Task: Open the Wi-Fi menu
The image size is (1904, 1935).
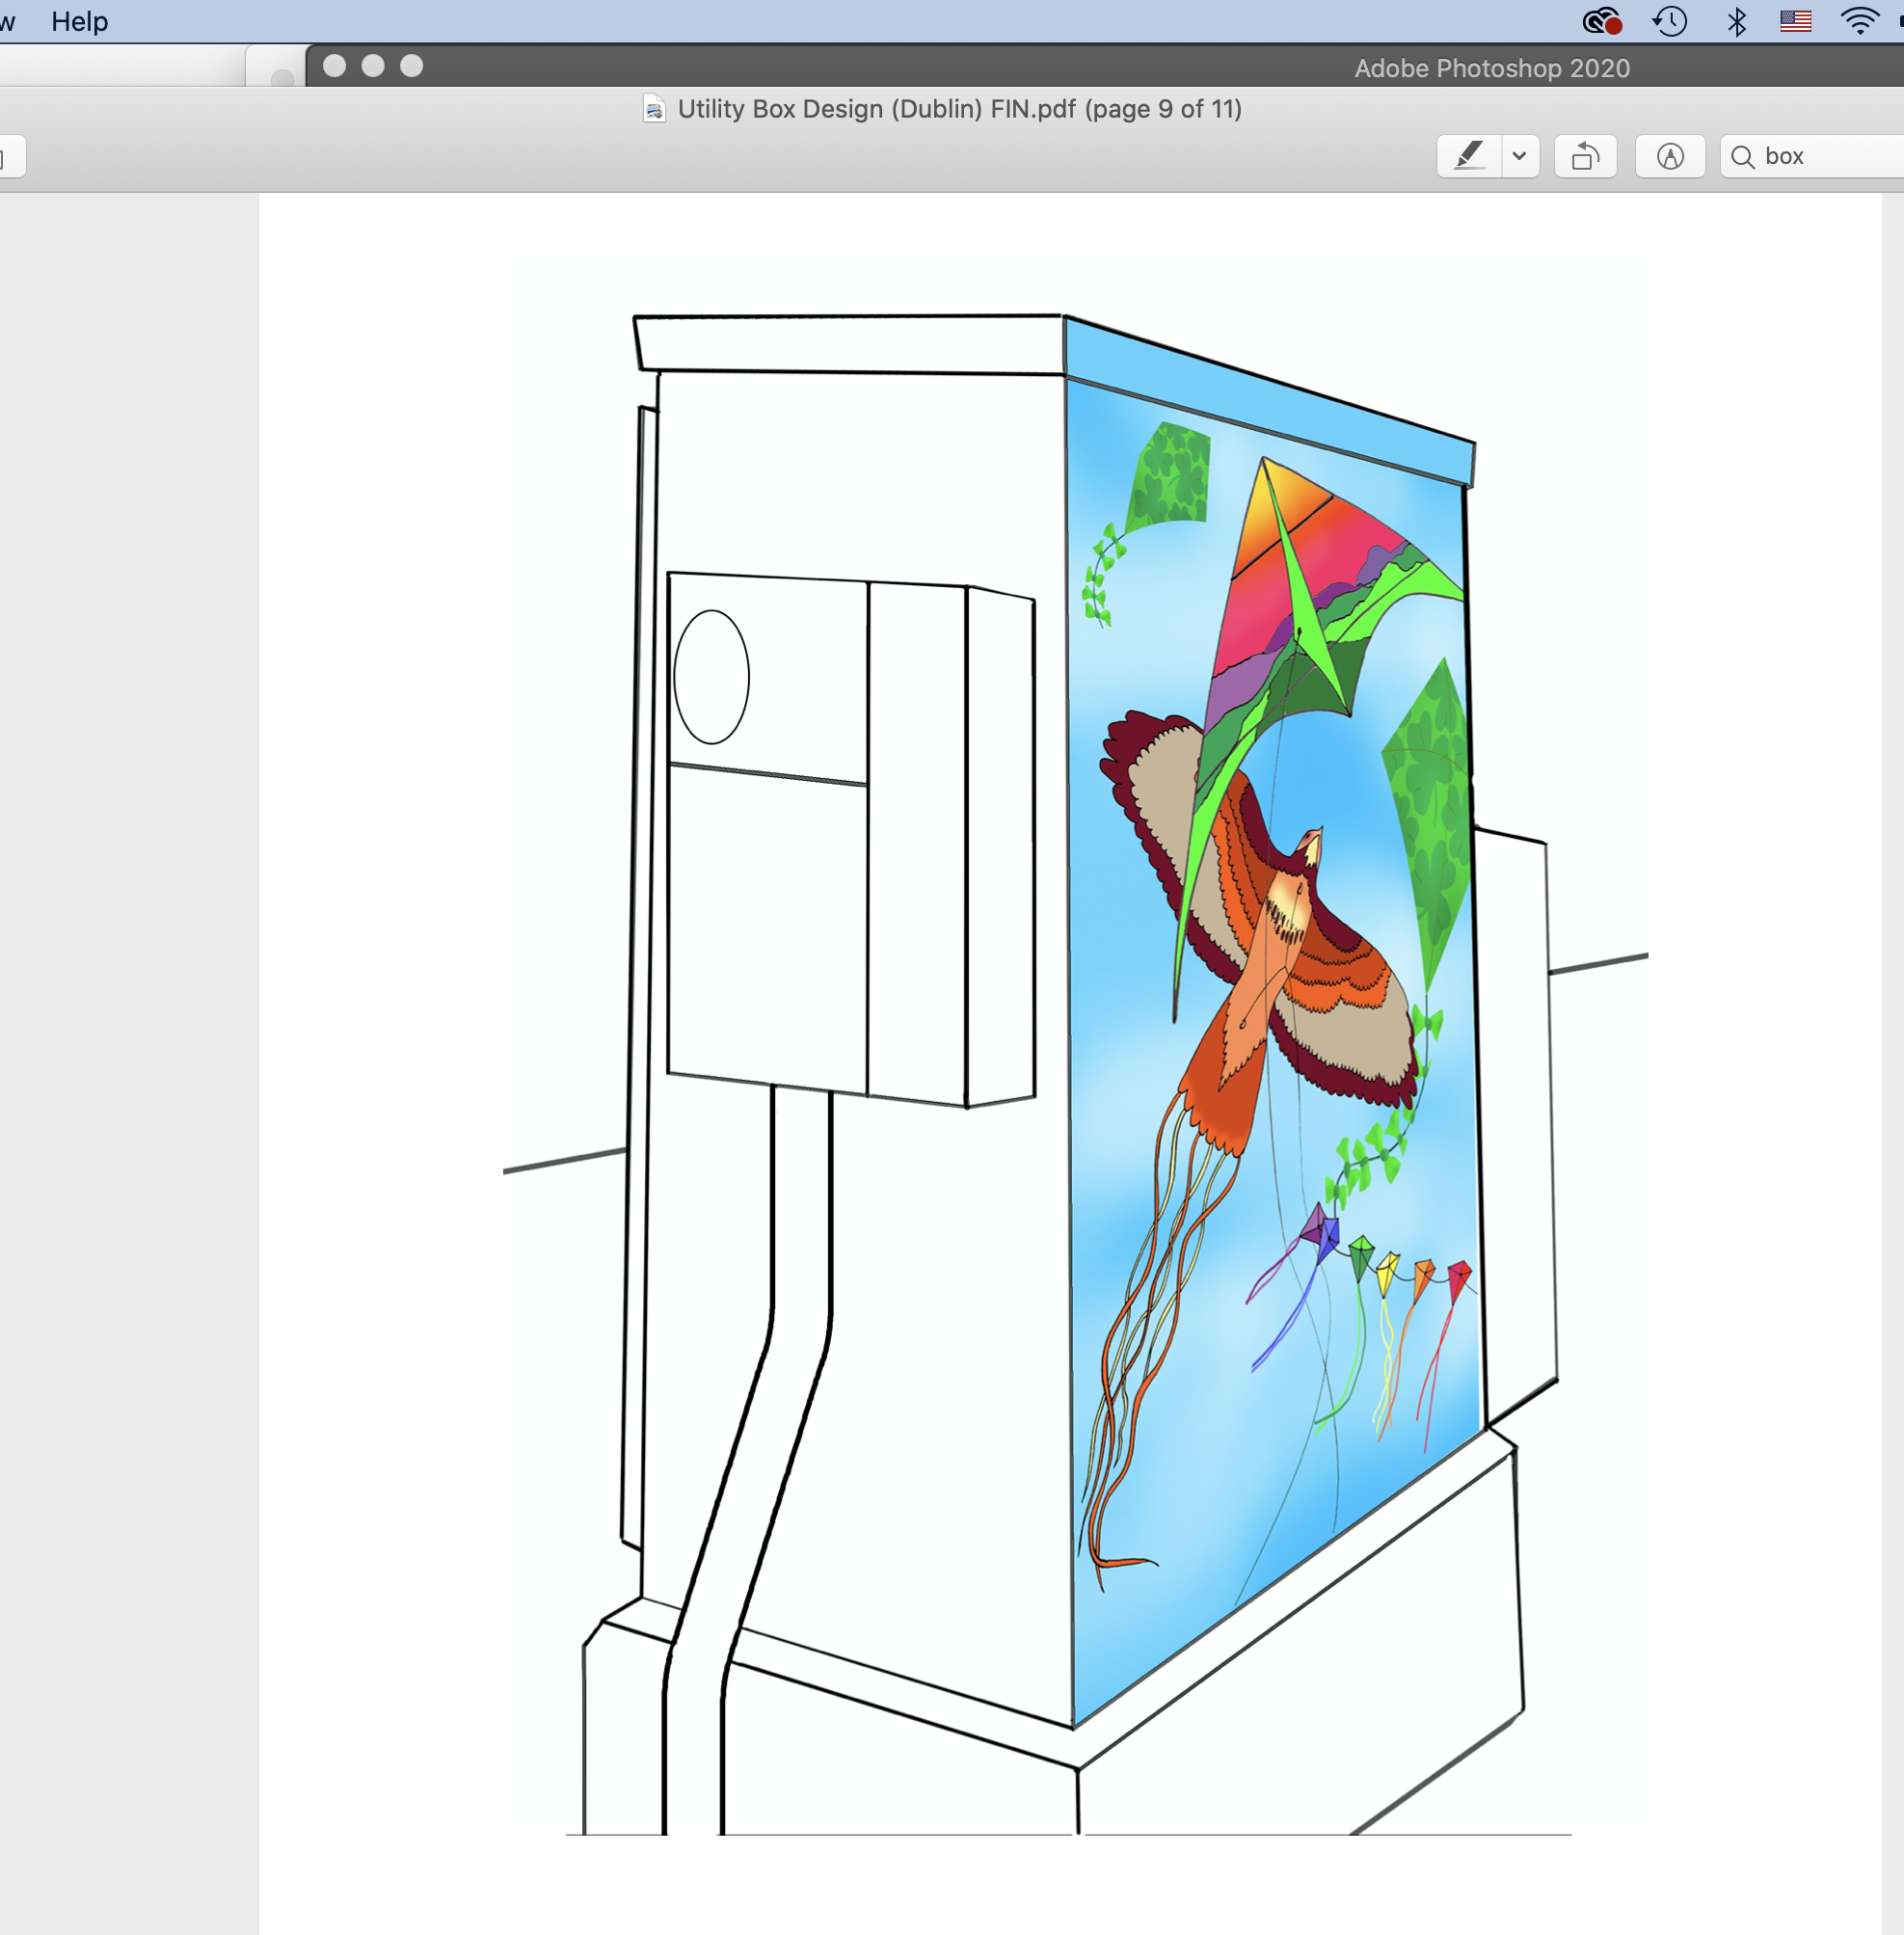Action: [x=1858, y=20]
